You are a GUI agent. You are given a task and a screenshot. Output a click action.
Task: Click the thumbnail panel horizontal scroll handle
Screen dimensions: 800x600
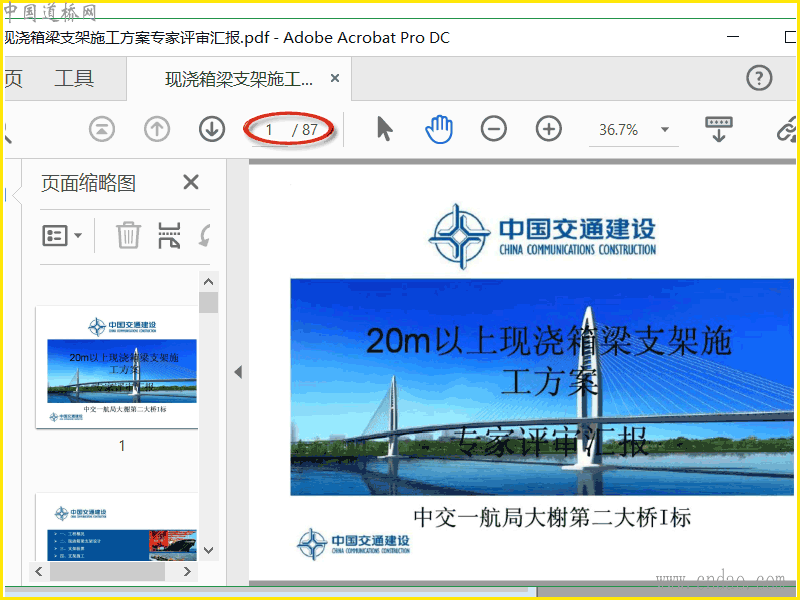coord(107,571)
